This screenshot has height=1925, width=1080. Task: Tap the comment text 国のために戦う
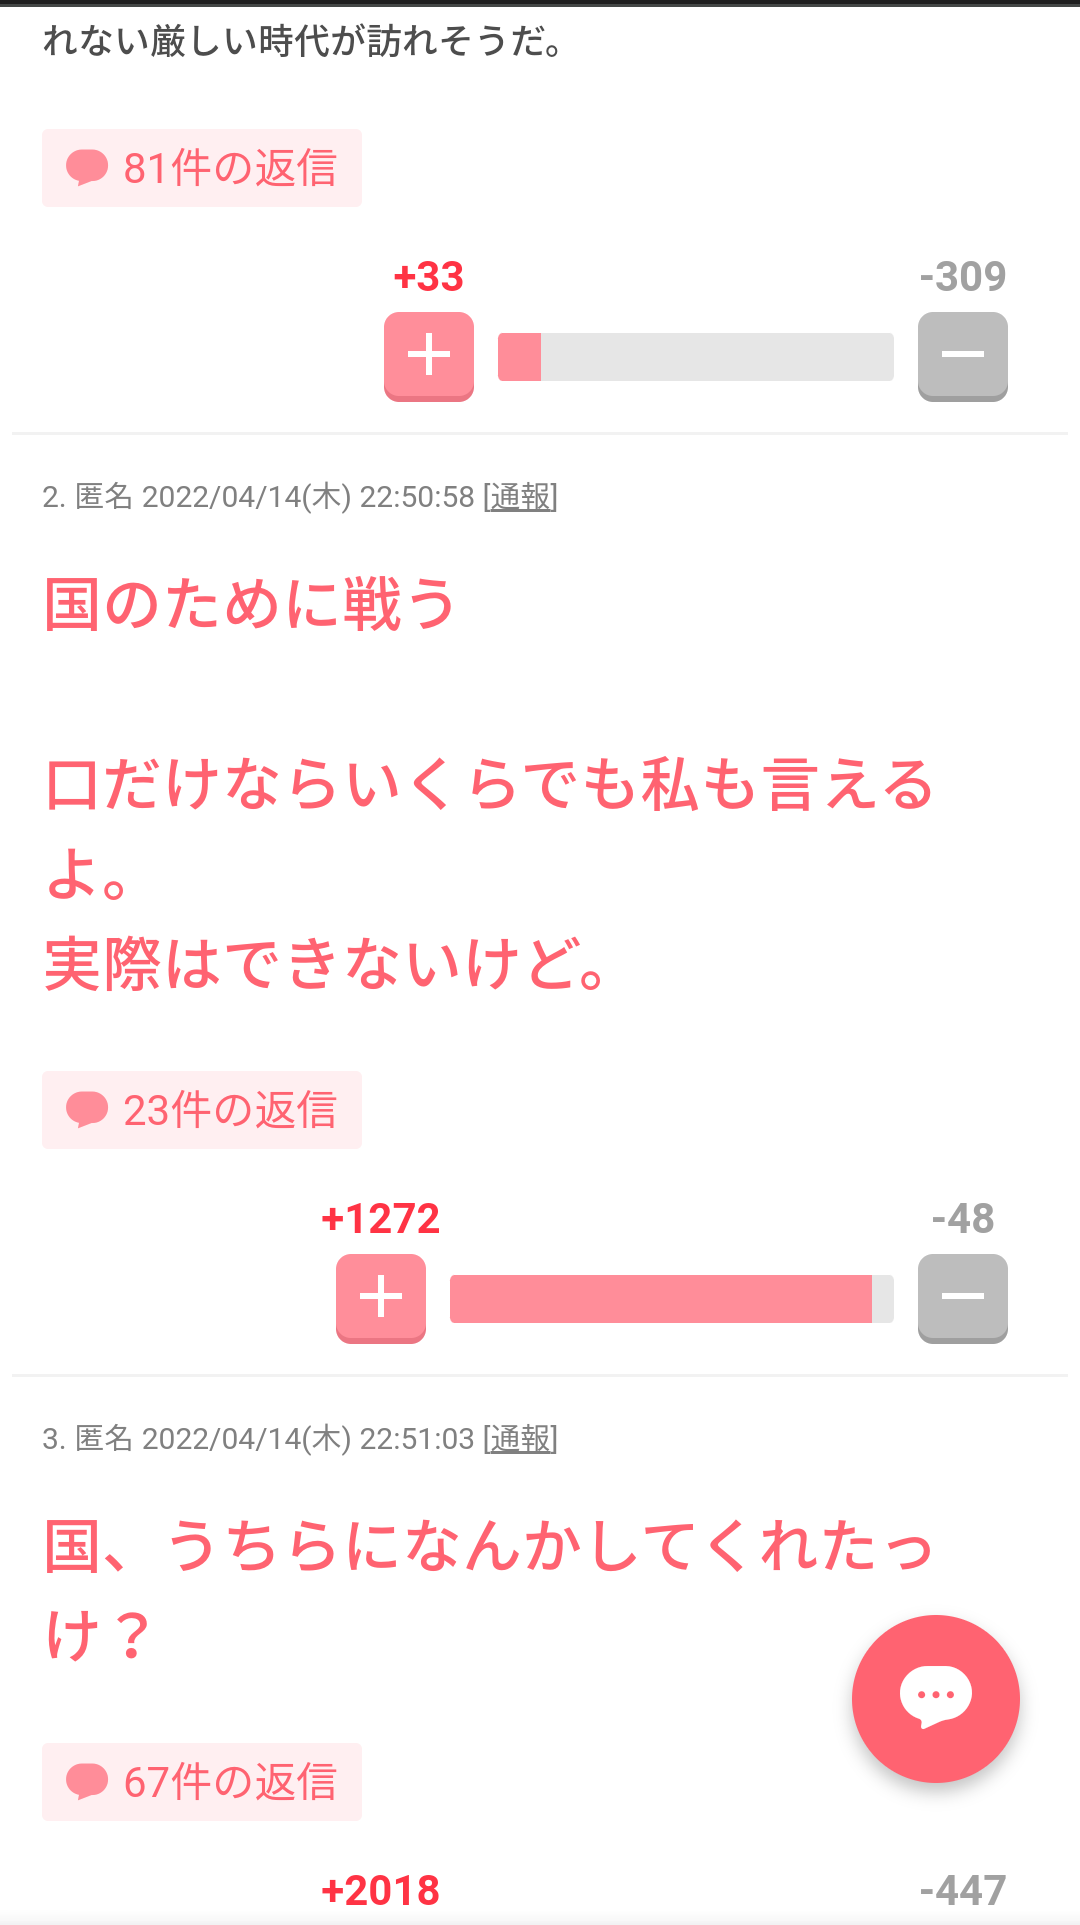(250, 604)
